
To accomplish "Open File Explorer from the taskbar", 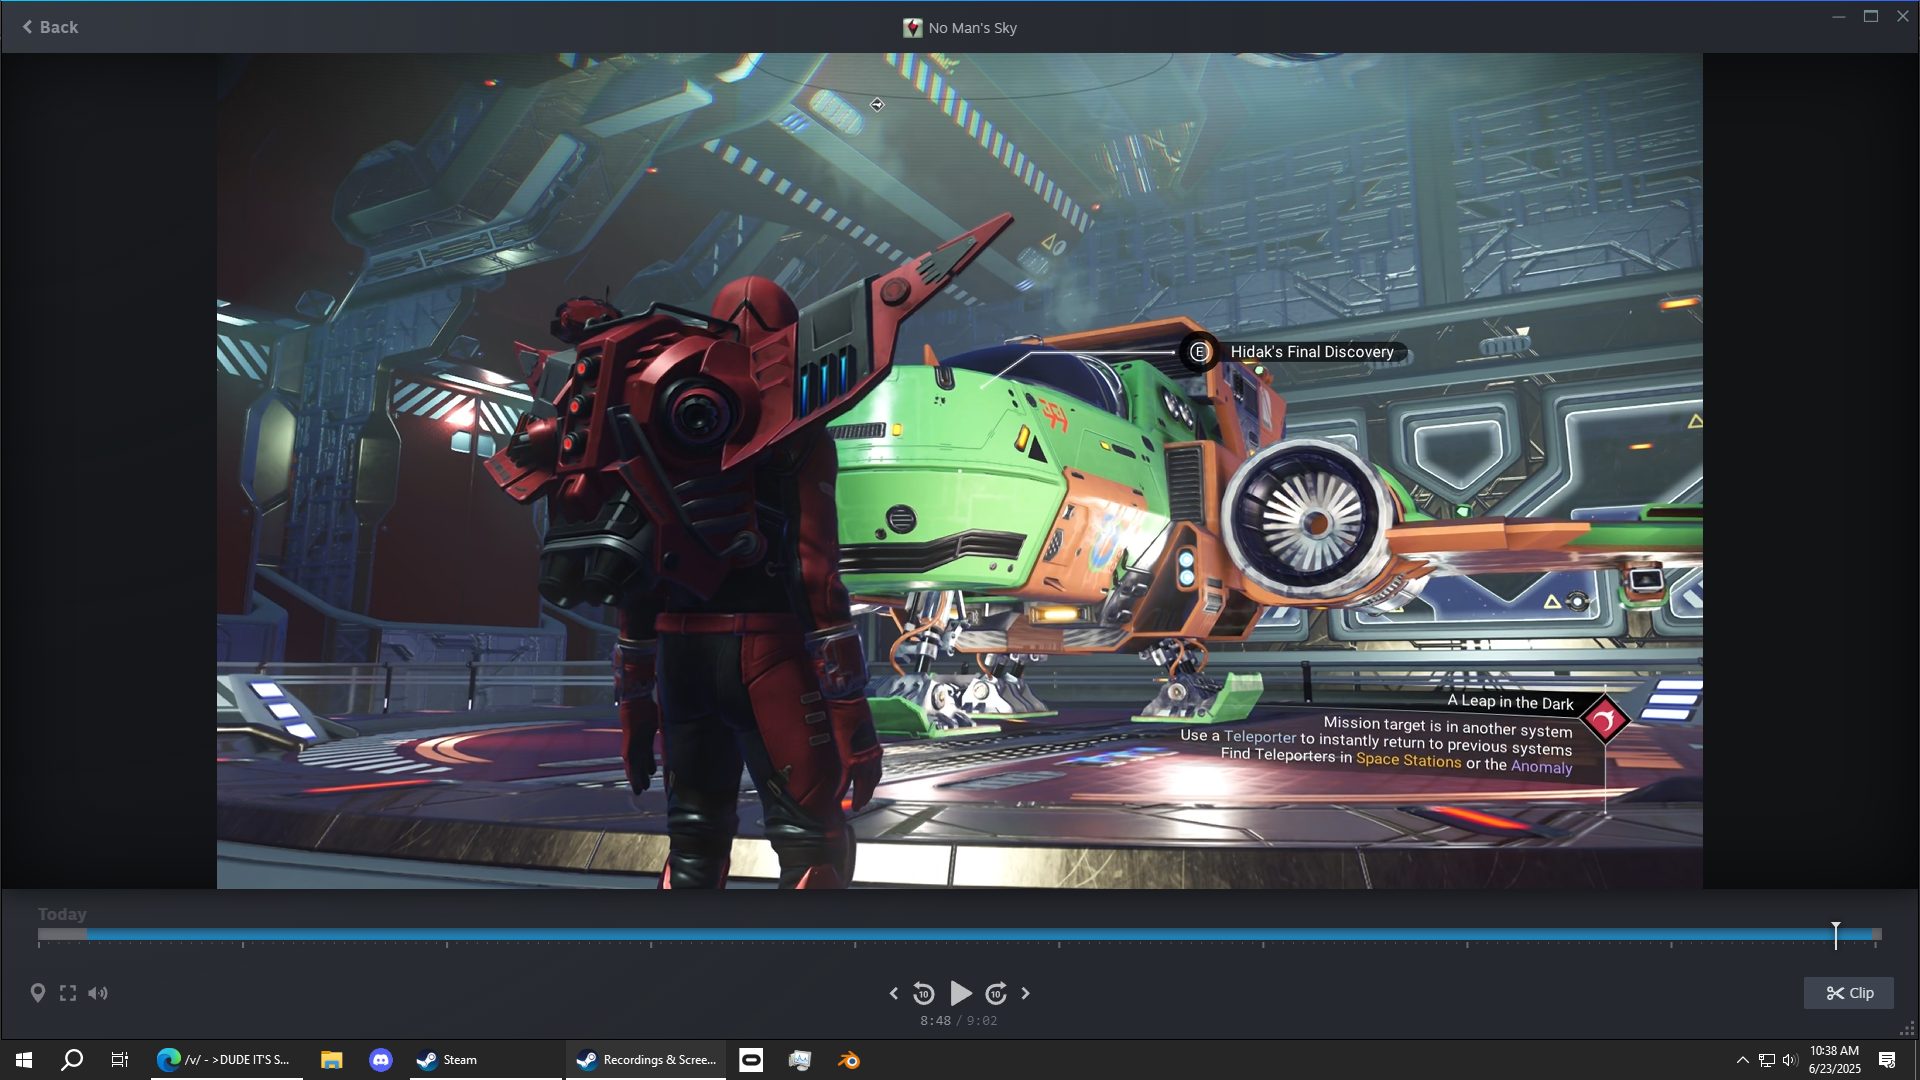I will coord(332,1060).
